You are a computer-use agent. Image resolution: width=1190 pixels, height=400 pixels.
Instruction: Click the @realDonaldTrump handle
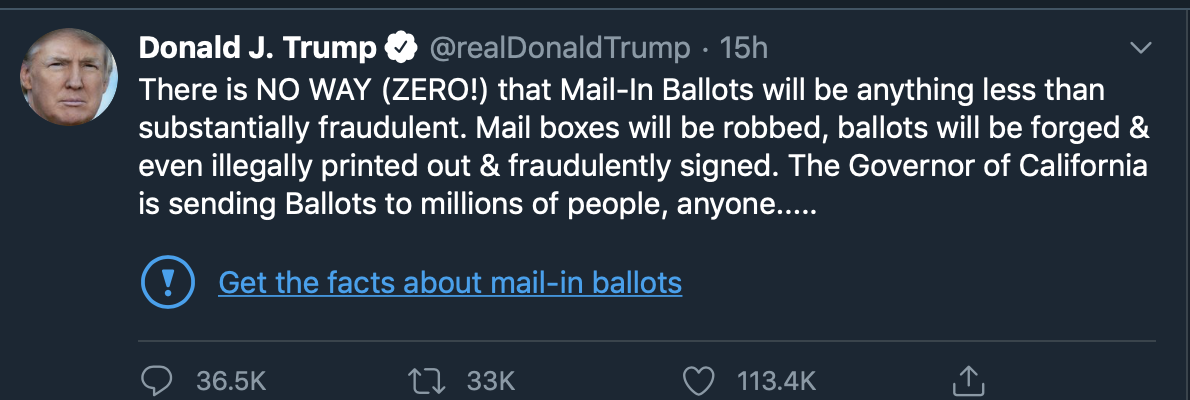(x=560, y=47)
